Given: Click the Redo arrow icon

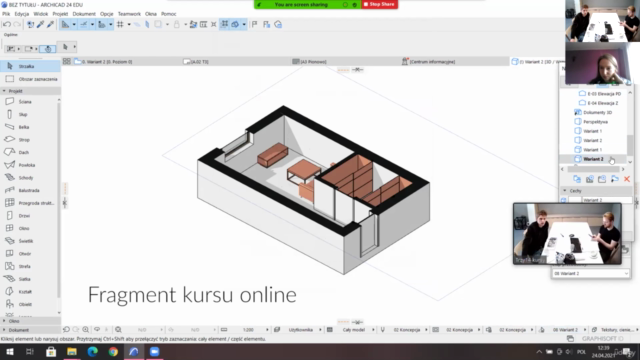Looking at the screenshot, I should tap(17, 24).
